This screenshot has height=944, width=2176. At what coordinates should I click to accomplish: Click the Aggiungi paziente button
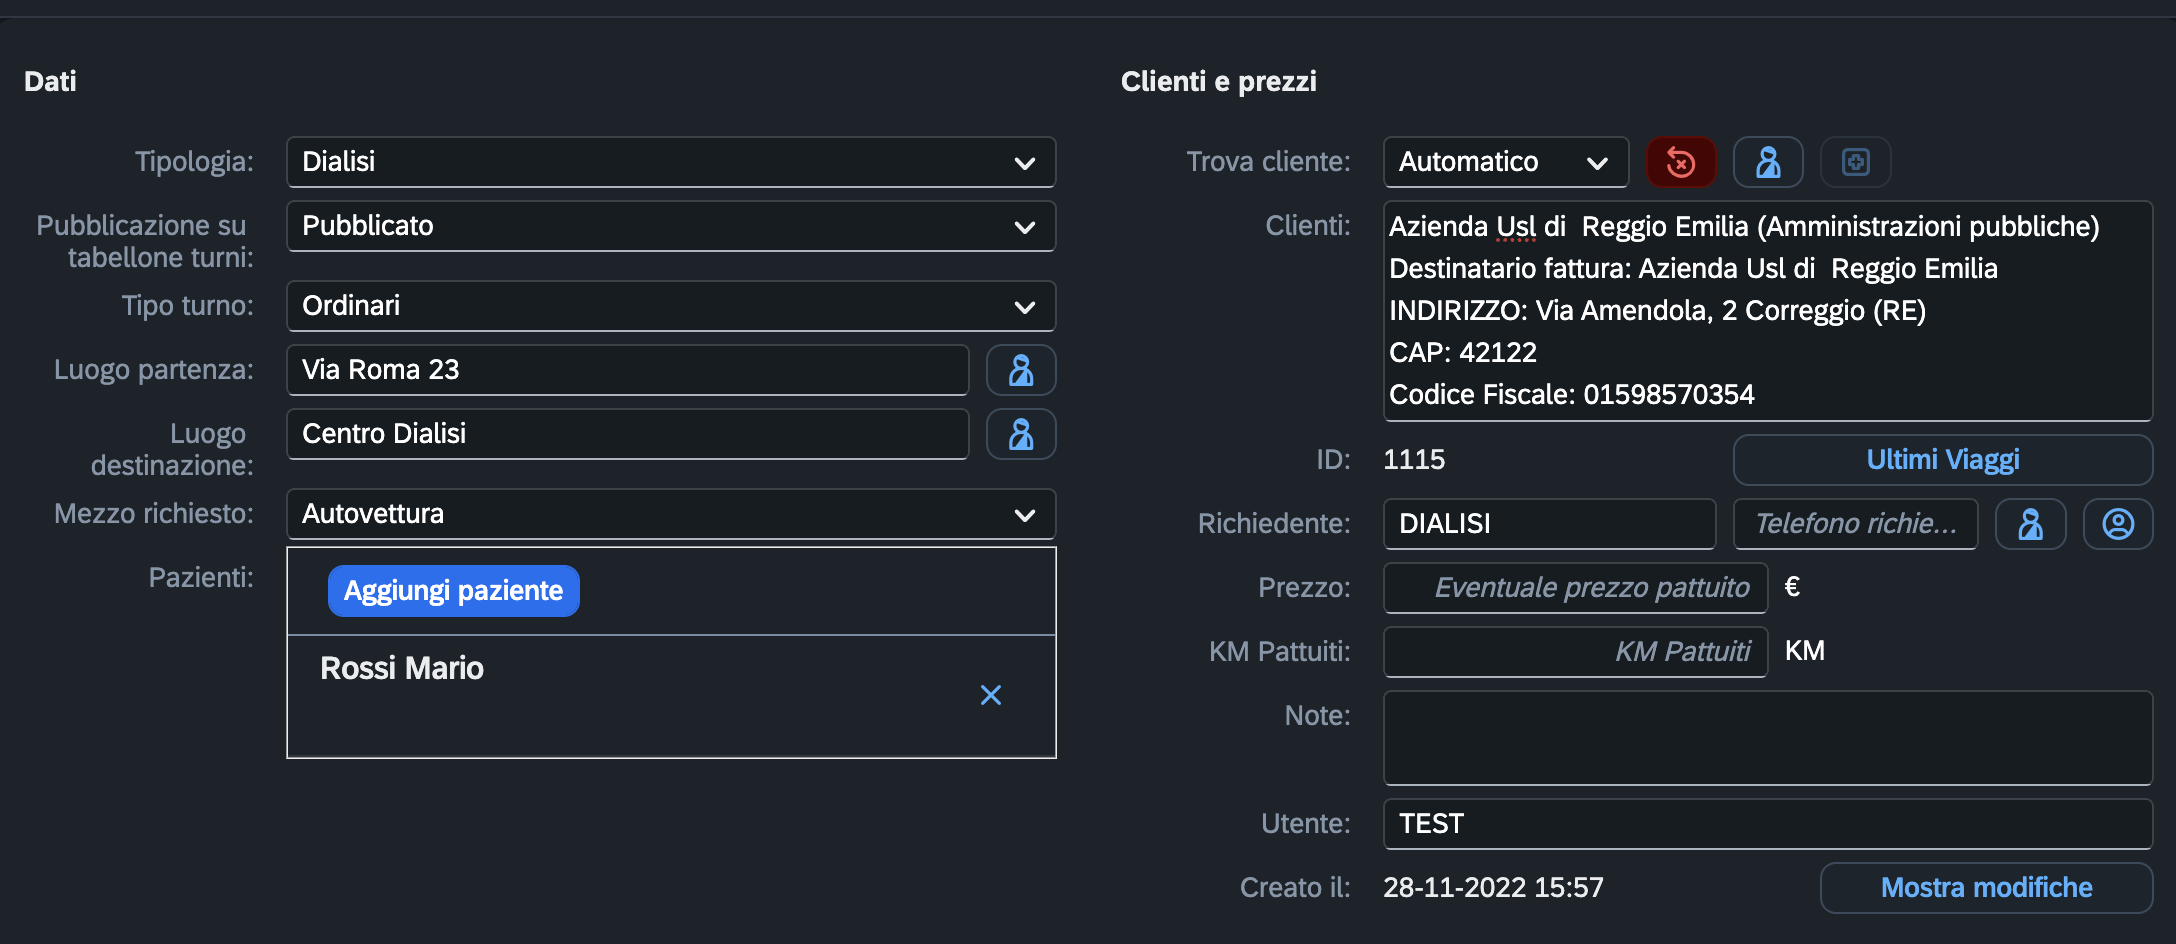point(454,591)
